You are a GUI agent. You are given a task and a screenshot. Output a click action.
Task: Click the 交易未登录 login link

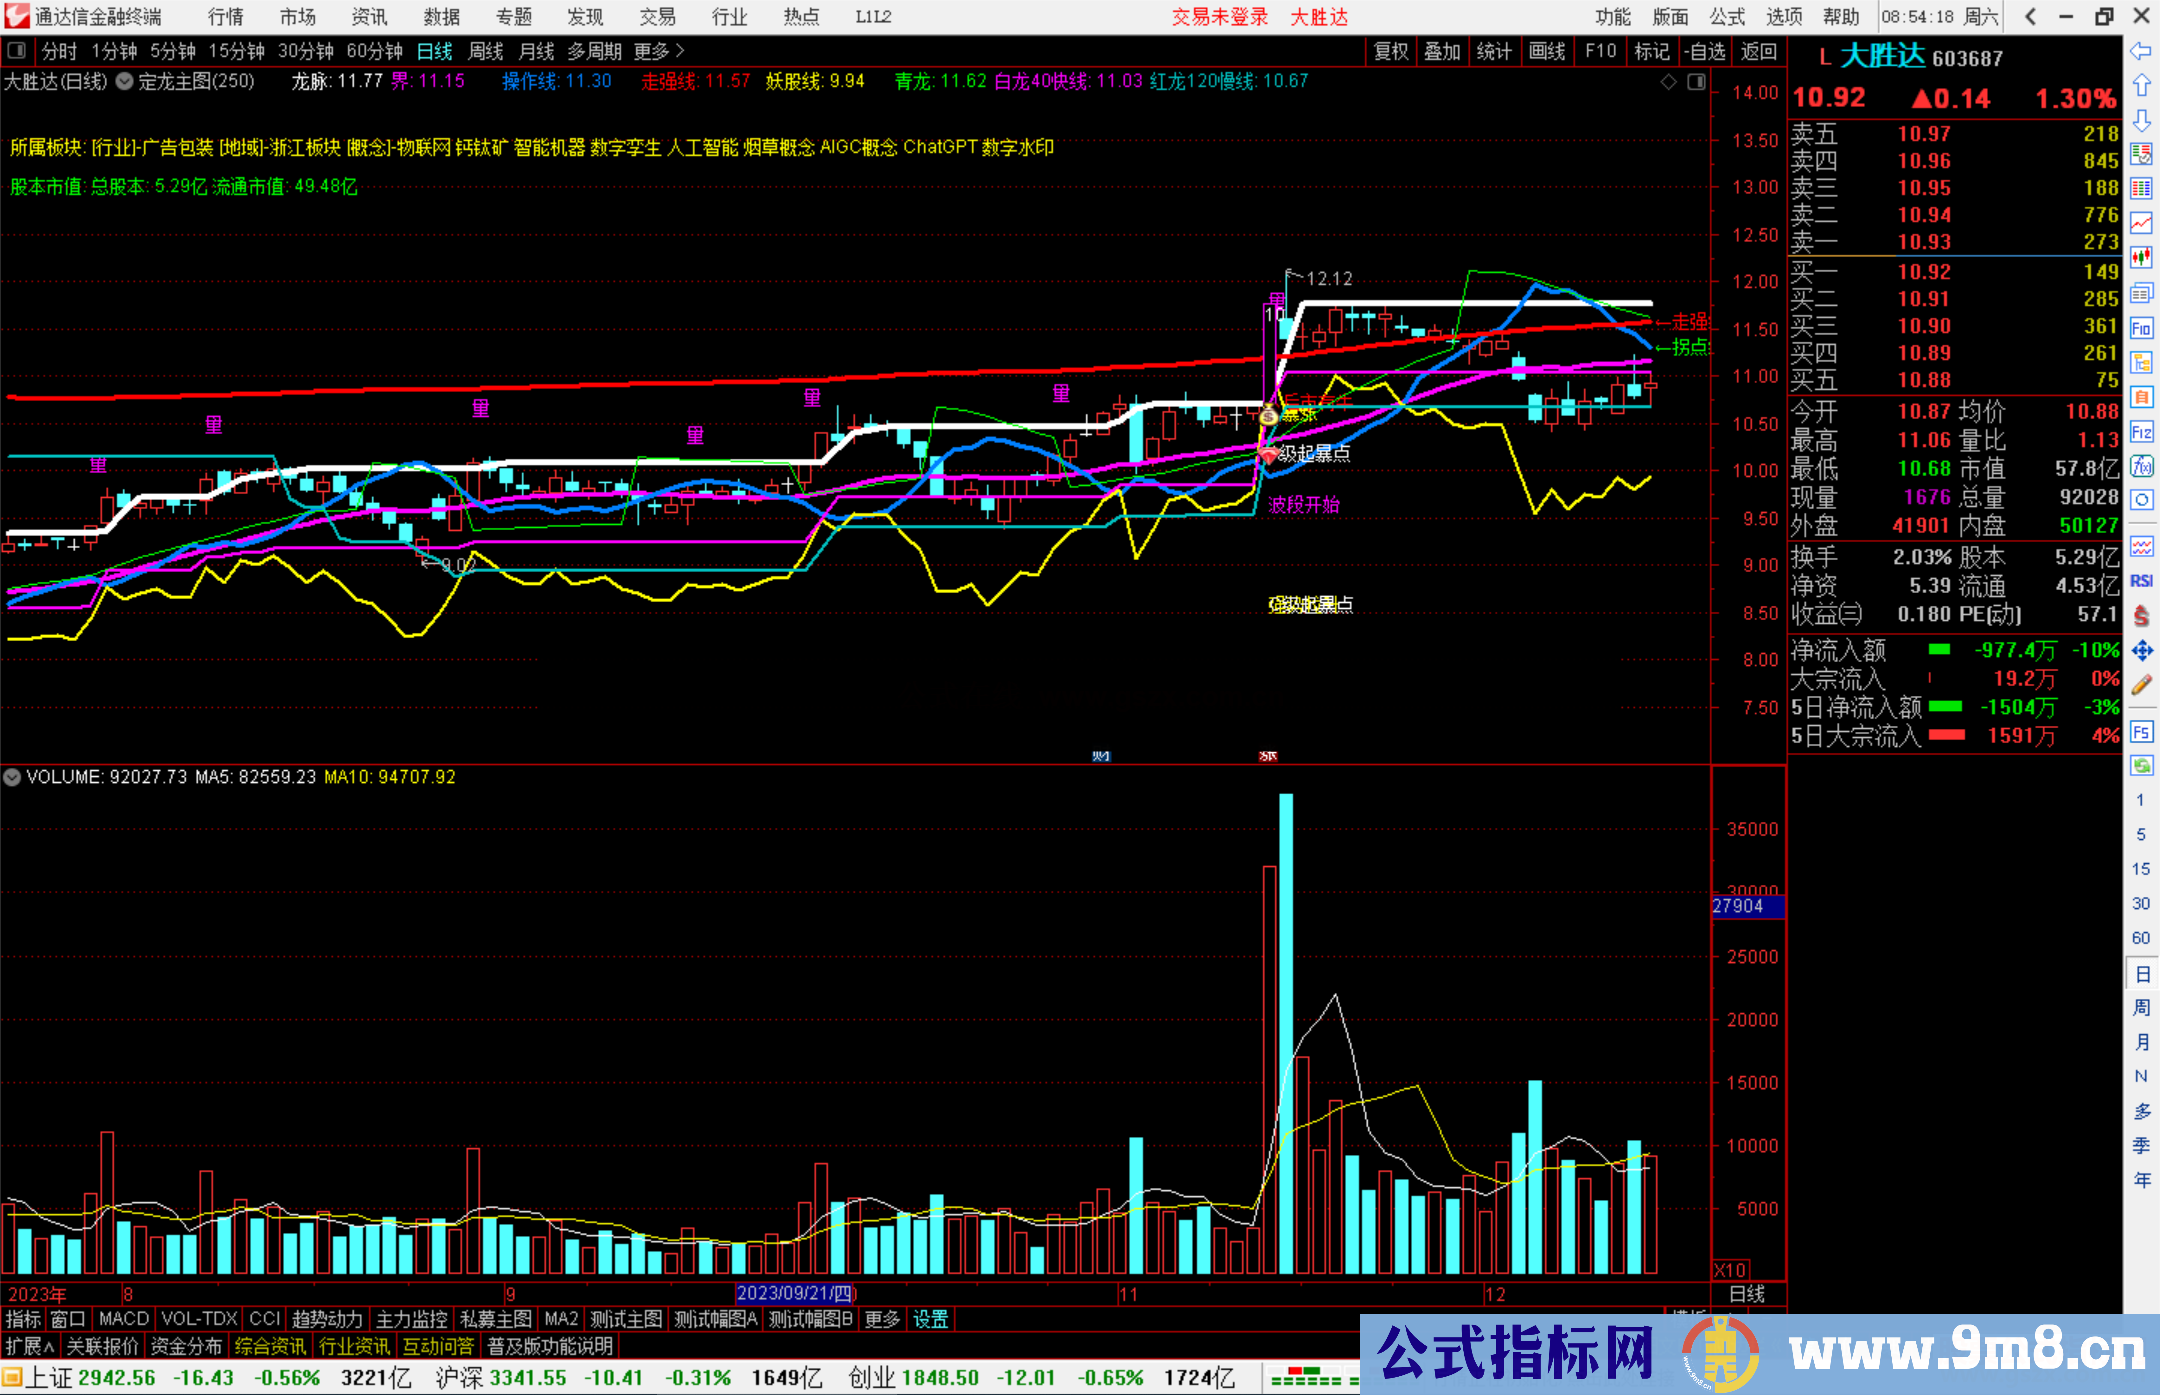tap(1220, 17)
